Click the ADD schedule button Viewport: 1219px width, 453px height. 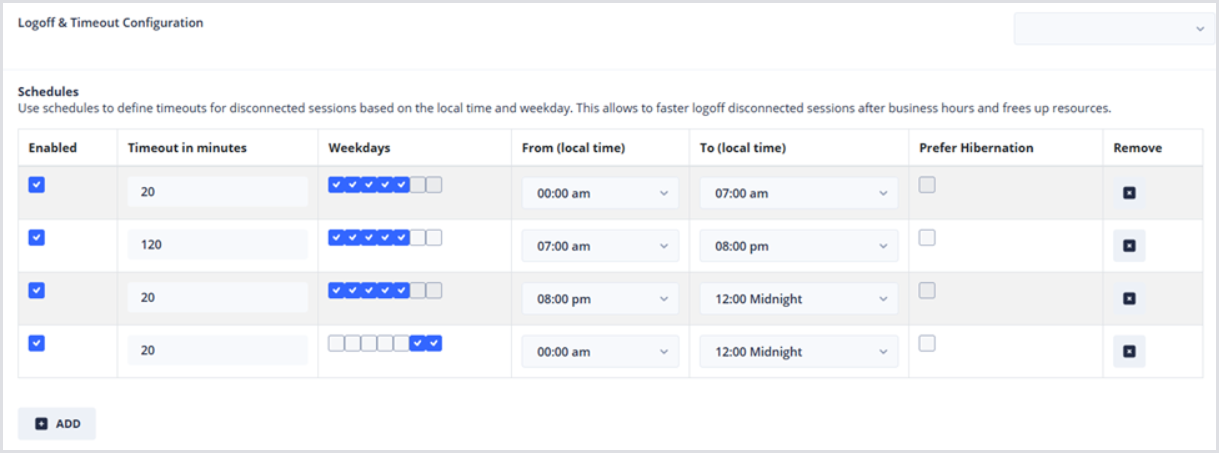(x=57, y=424)
